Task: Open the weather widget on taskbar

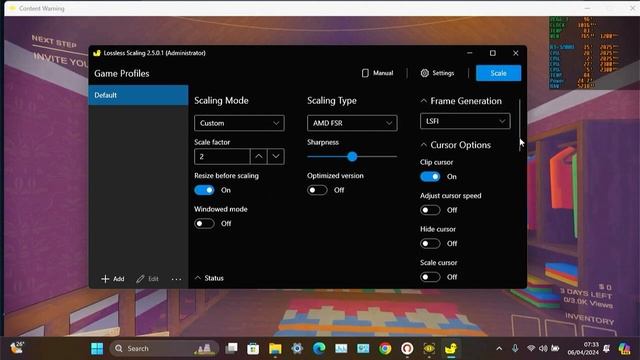Action: 17,348
